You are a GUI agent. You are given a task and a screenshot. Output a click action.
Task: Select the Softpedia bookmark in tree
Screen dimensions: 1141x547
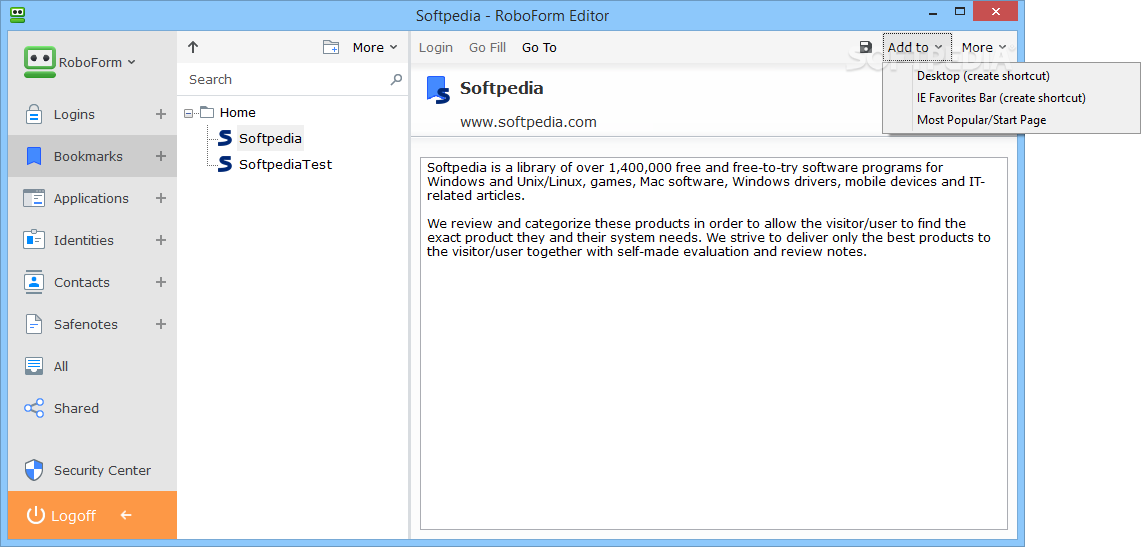click(x=270, y=137)
